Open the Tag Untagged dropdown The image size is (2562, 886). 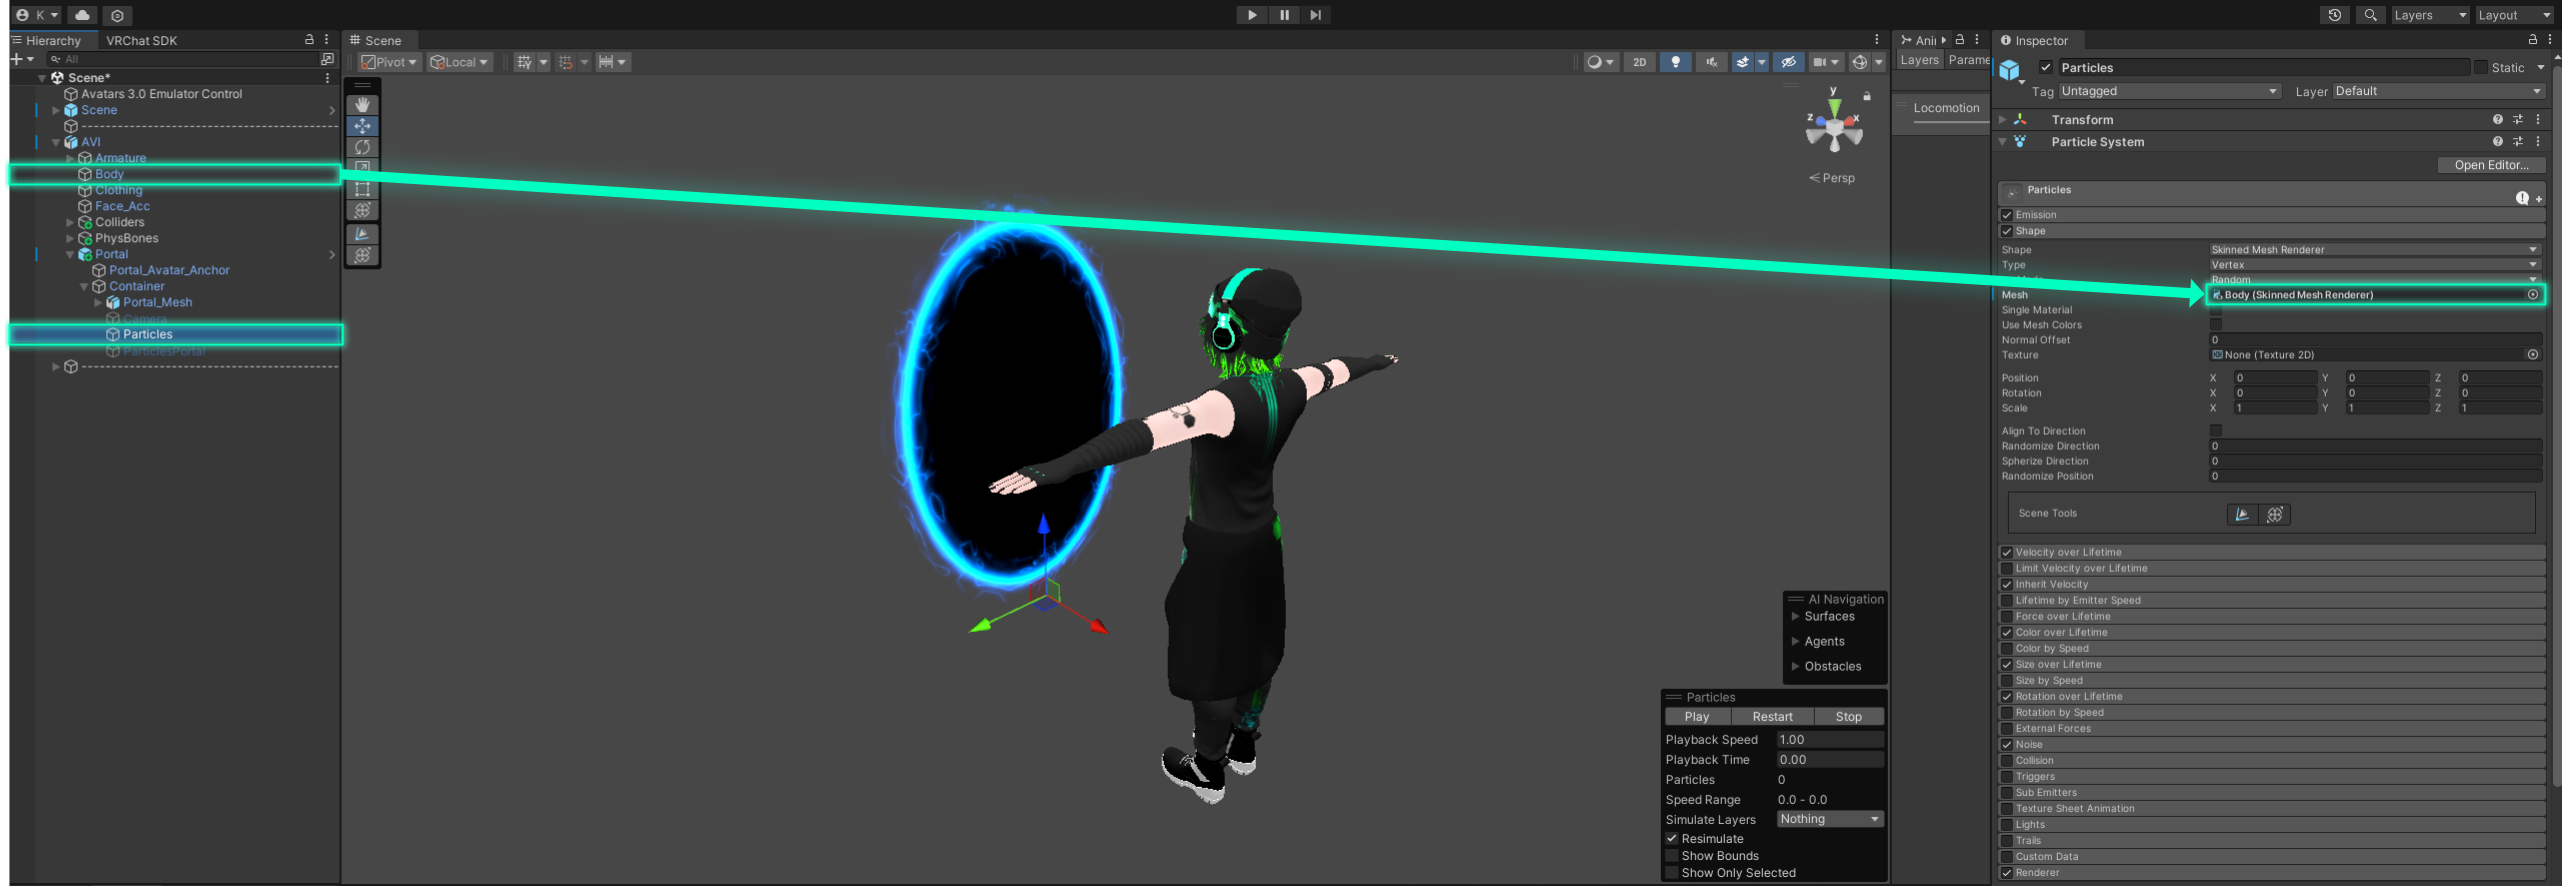pos(2169,91)
